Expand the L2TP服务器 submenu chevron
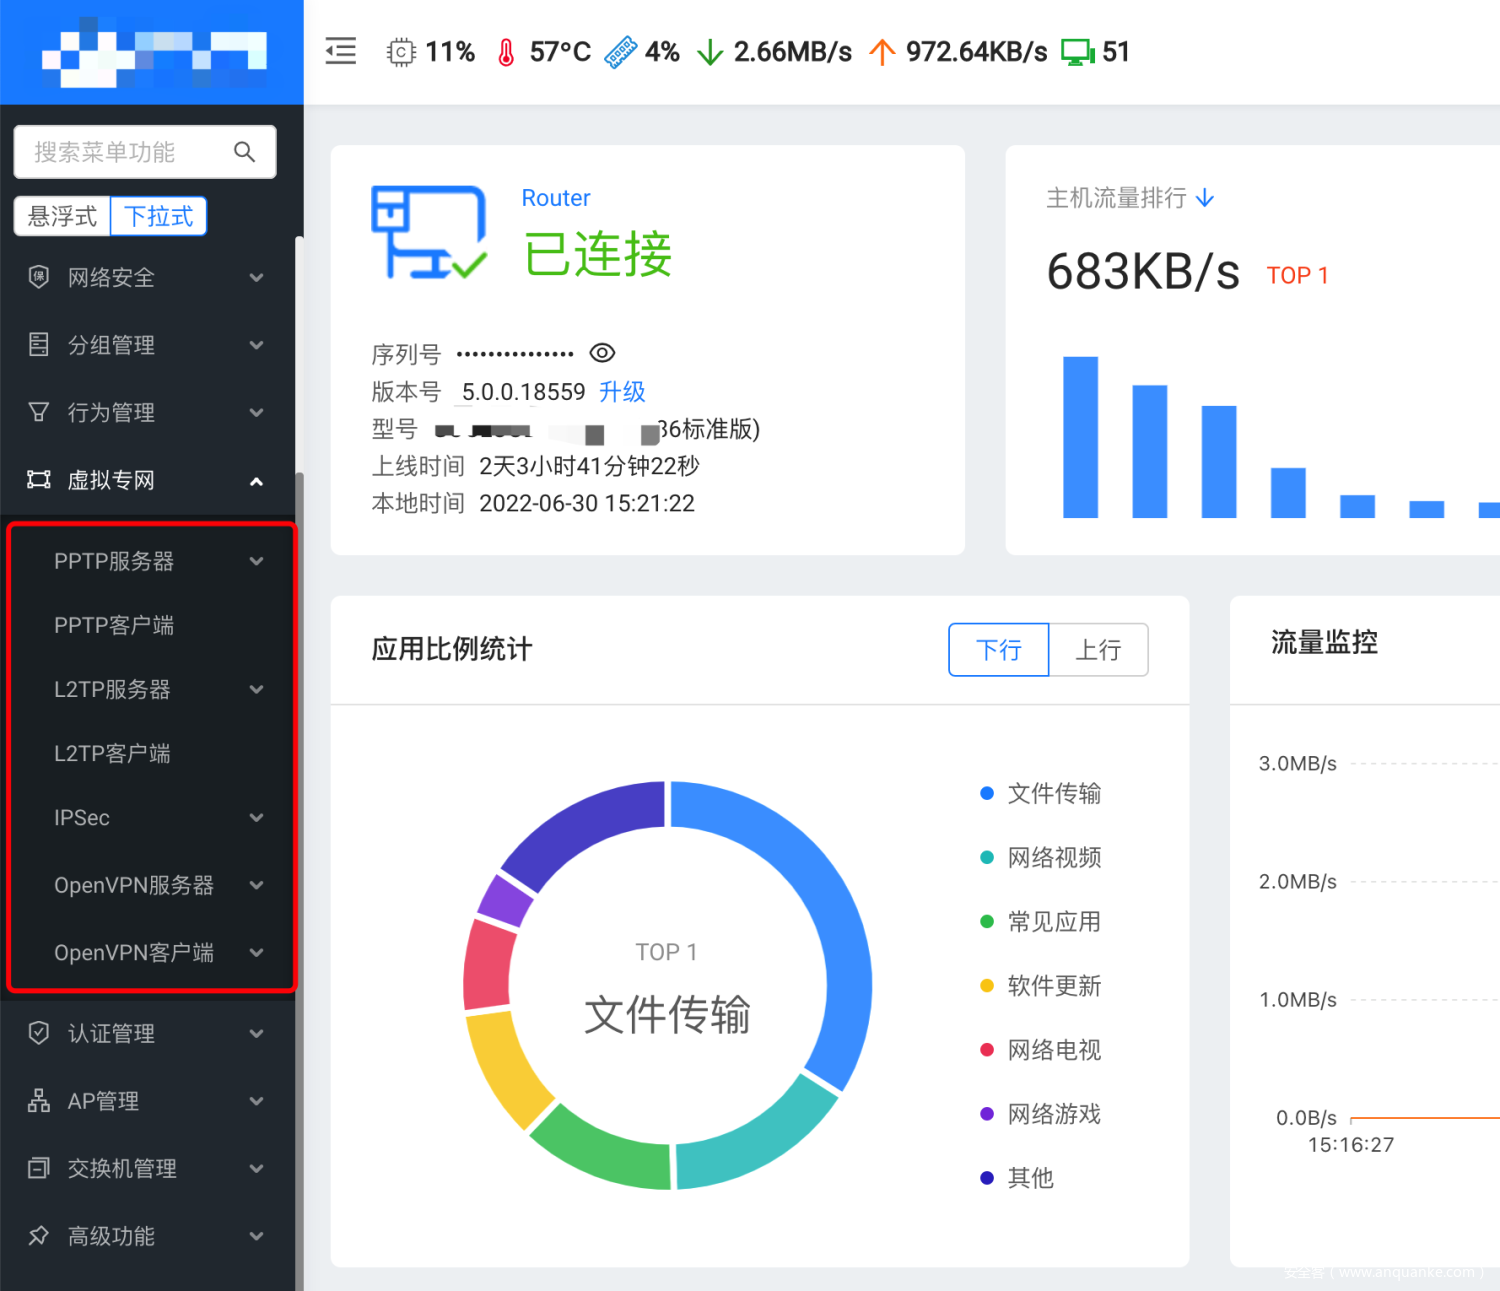The width and height of the screenshot is (1500, 1291). click(x=257, y=689)
